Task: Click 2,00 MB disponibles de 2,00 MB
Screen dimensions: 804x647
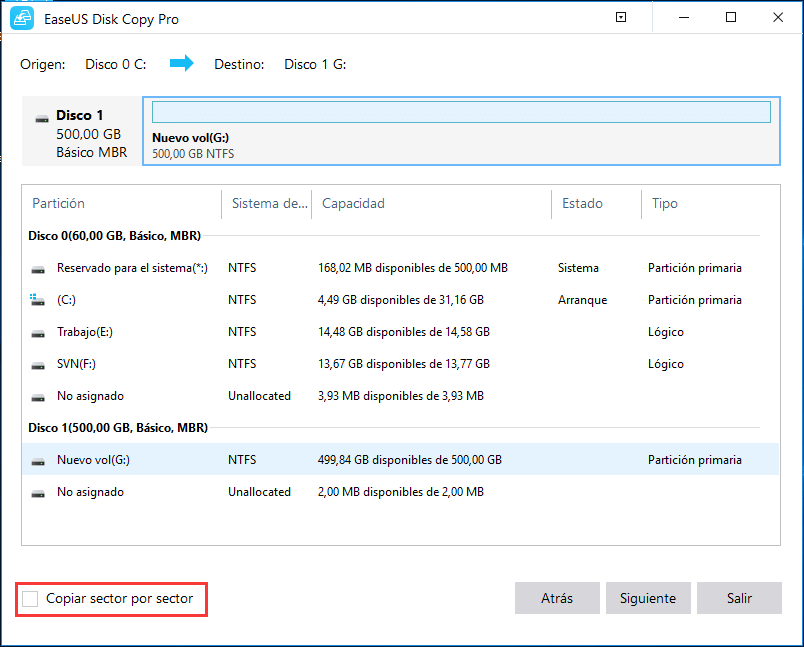Action: click(400, 492)
